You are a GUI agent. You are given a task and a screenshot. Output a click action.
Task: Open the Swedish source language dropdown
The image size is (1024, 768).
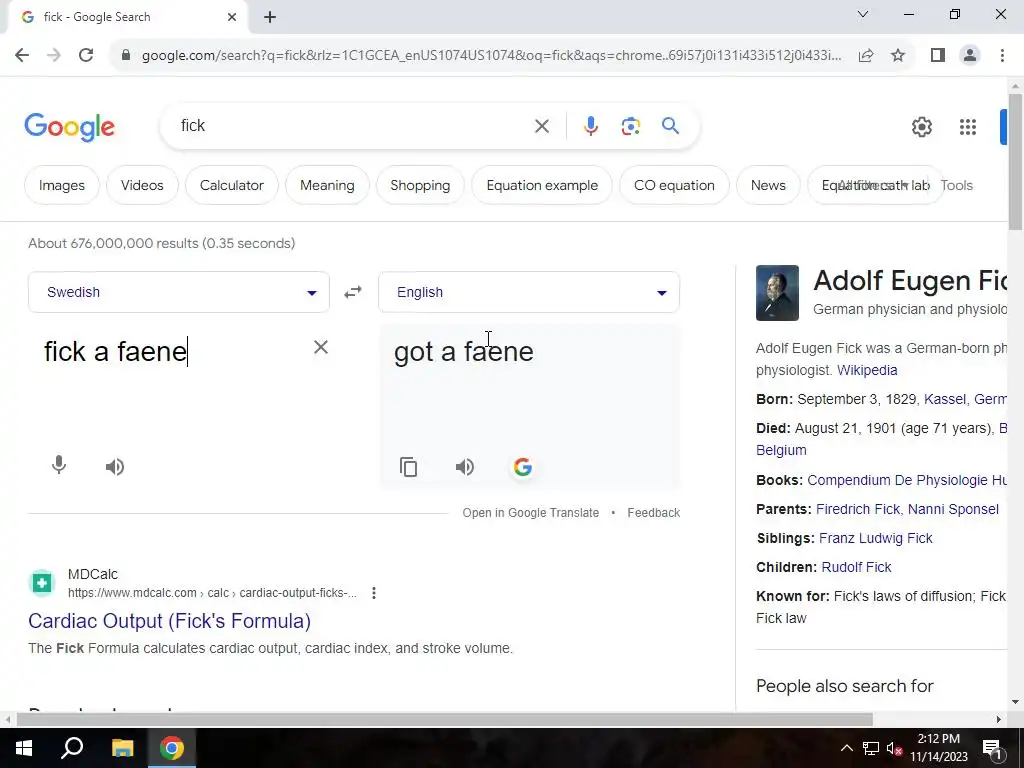[x=178, y=292]
